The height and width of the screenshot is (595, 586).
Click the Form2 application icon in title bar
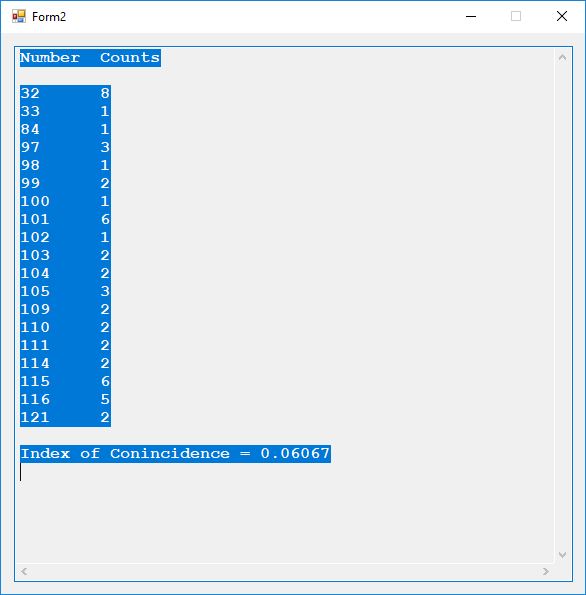point(19,16)
